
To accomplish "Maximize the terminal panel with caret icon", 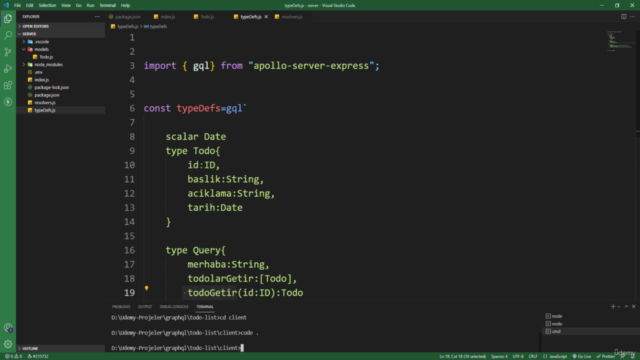I will (x=626, y=307).
